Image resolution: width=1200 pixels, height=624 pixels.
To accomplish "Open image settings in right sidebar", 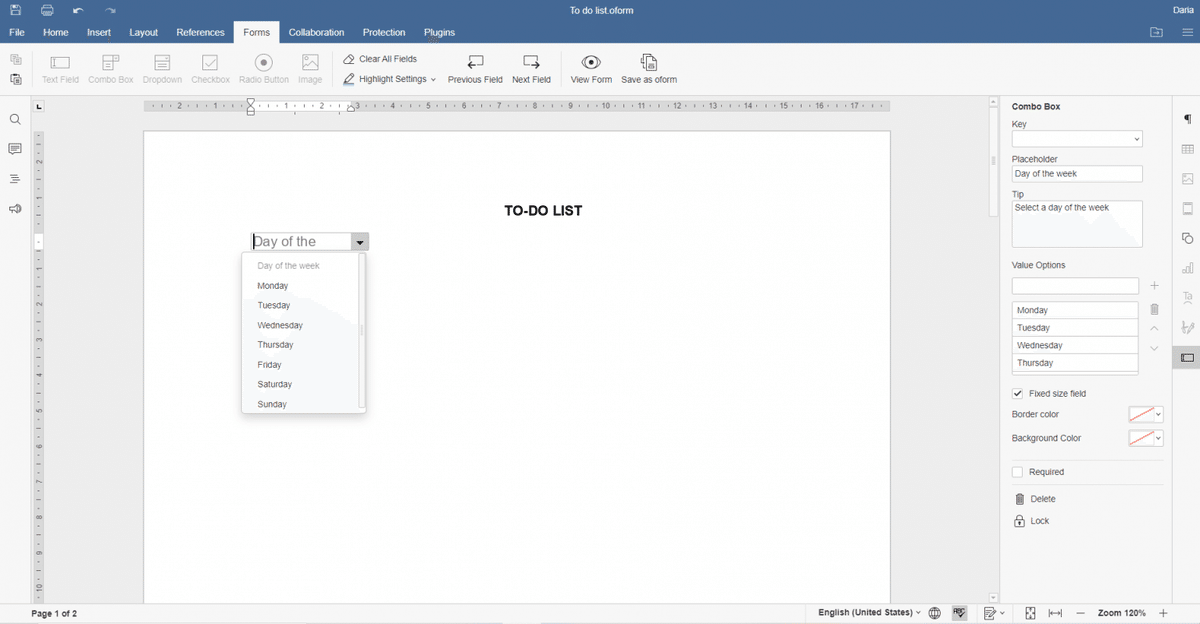I will (1188, 179).
